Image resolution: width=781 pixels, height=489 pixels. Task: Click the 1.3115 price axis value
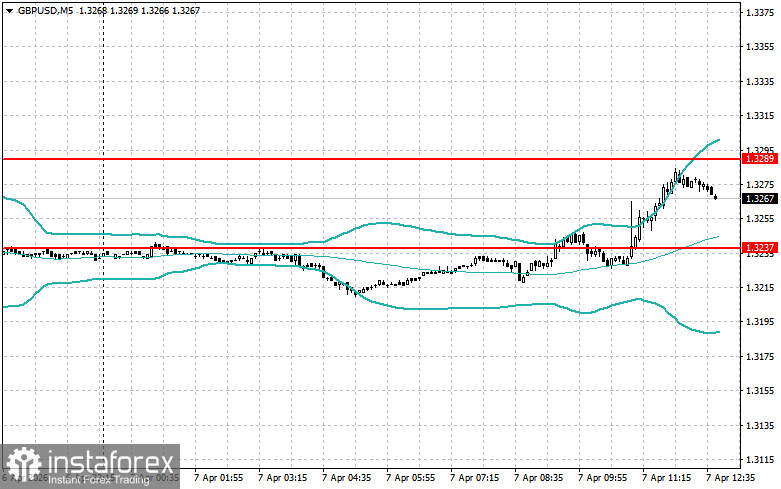760,460
